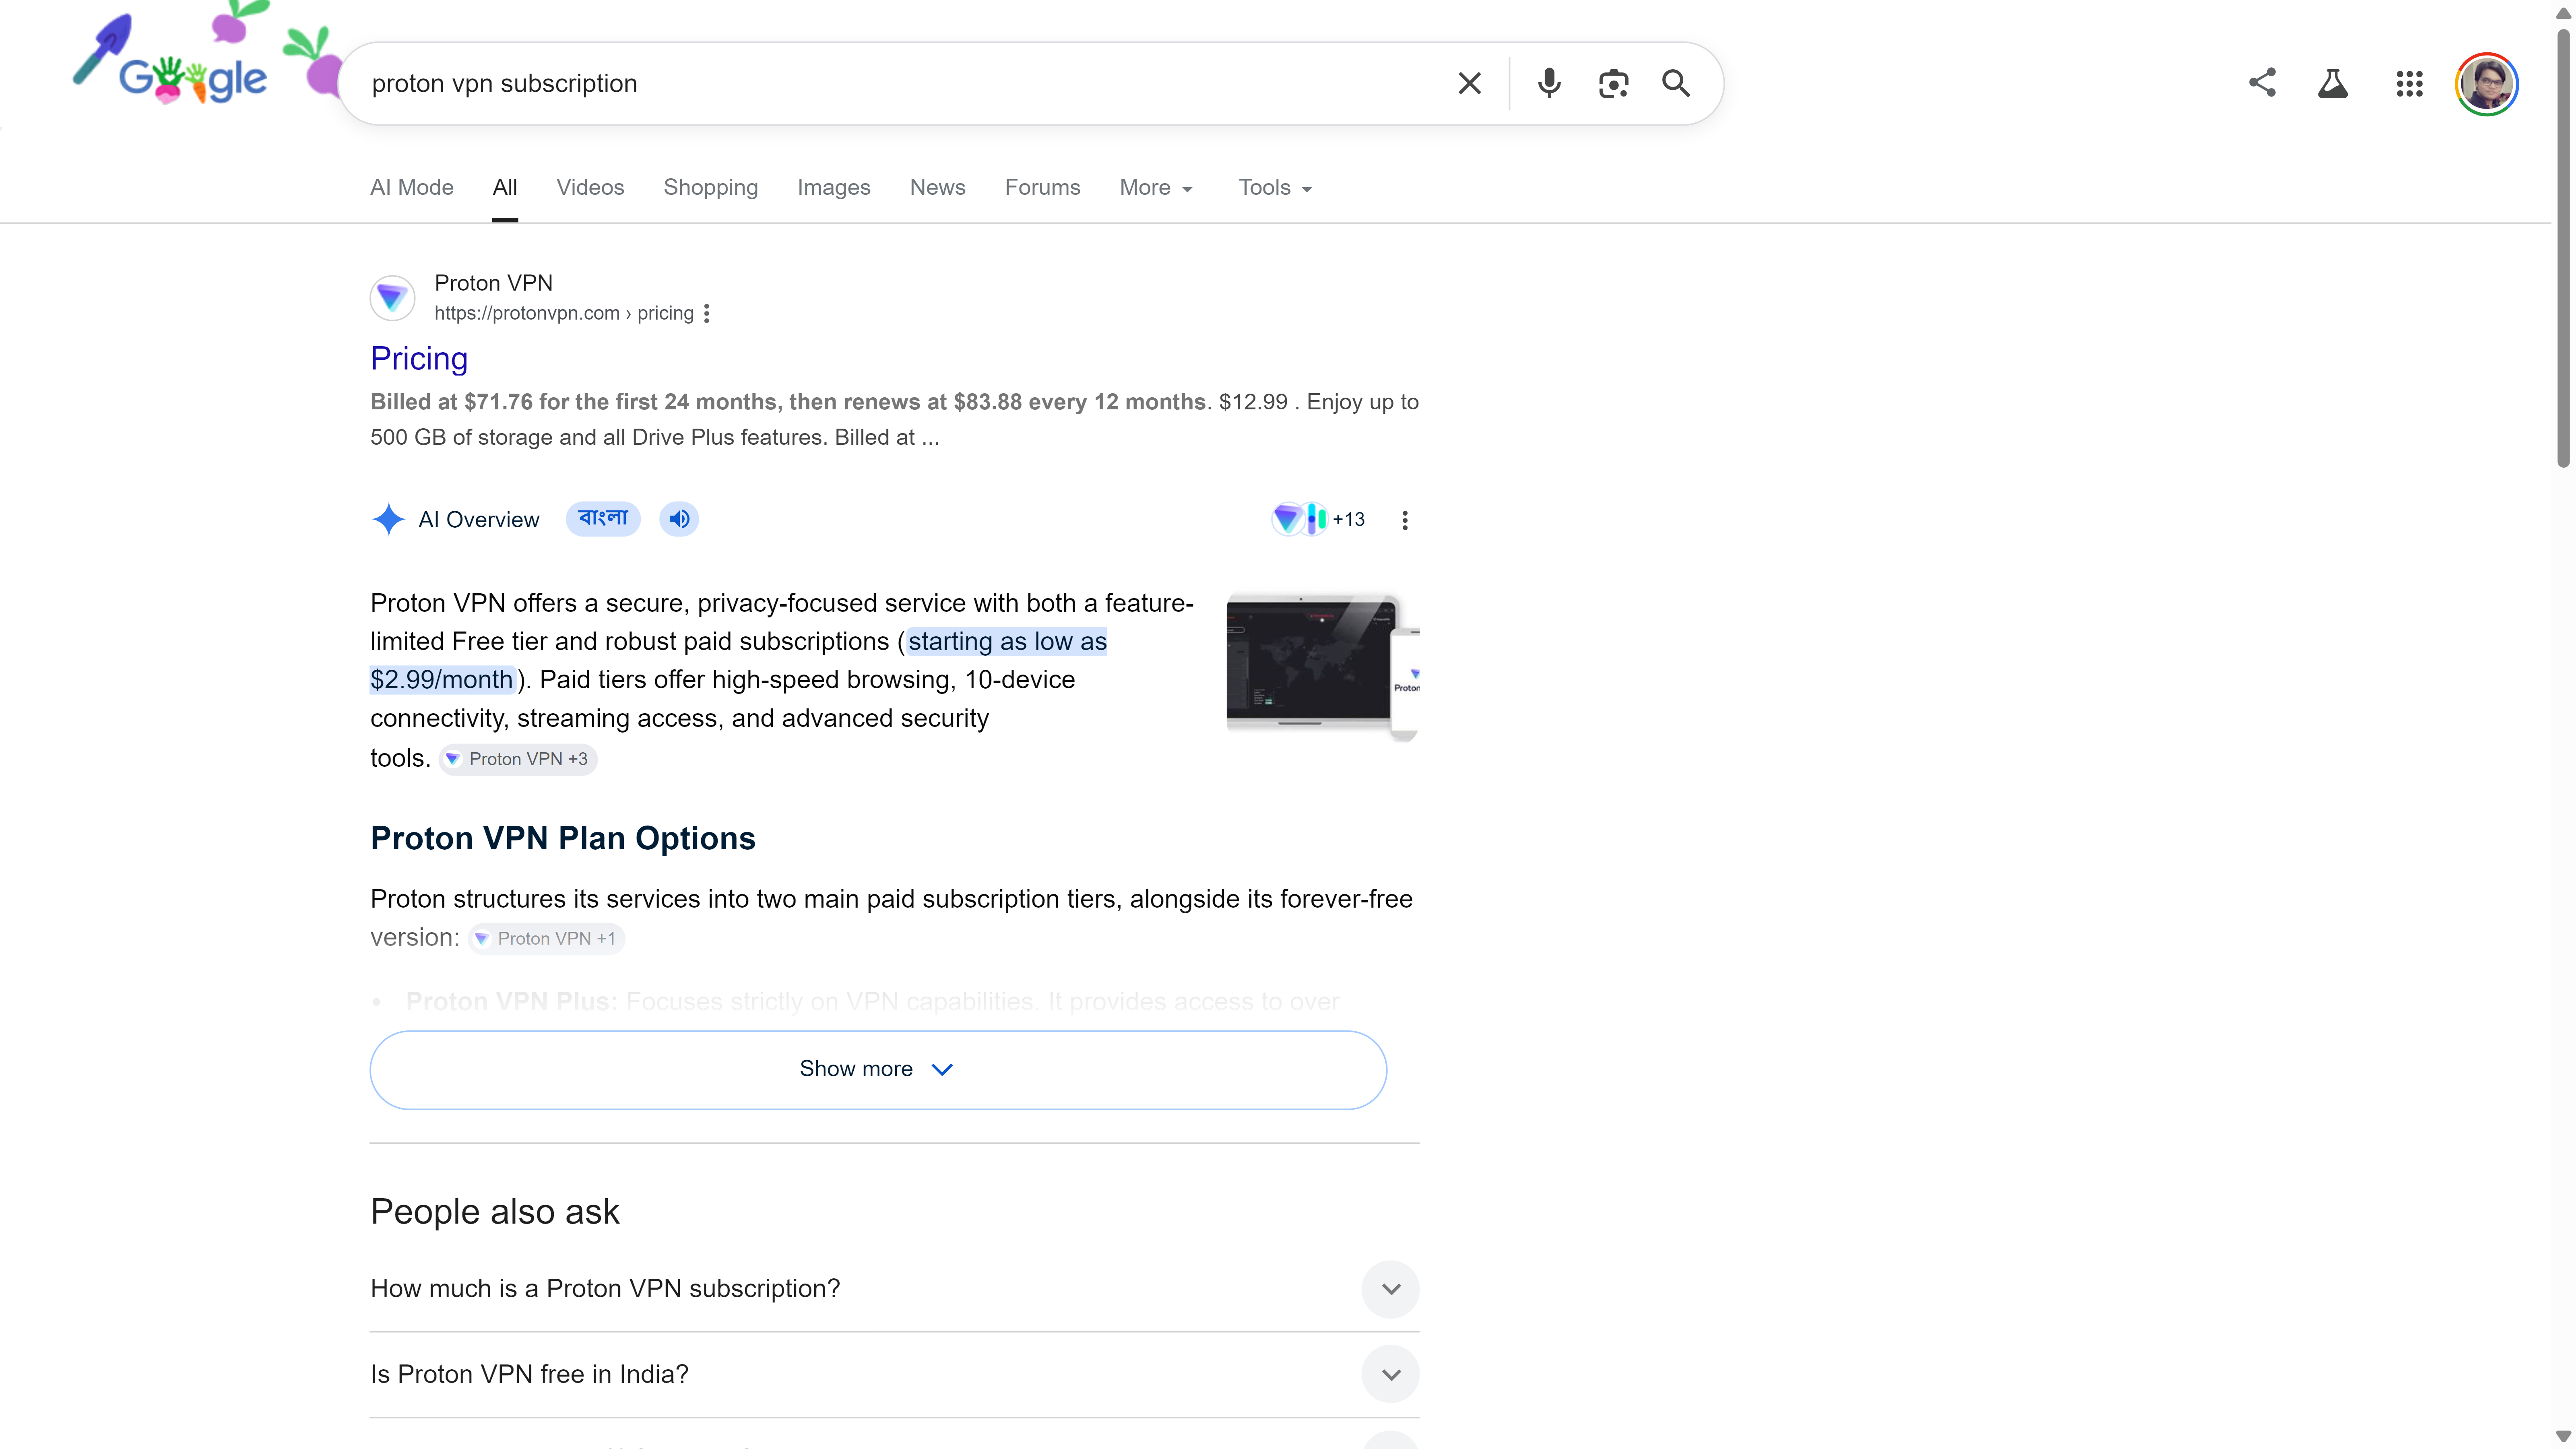Switch to the Videos tab
Screen dimensions: 2576x1449
coord(590,188)
